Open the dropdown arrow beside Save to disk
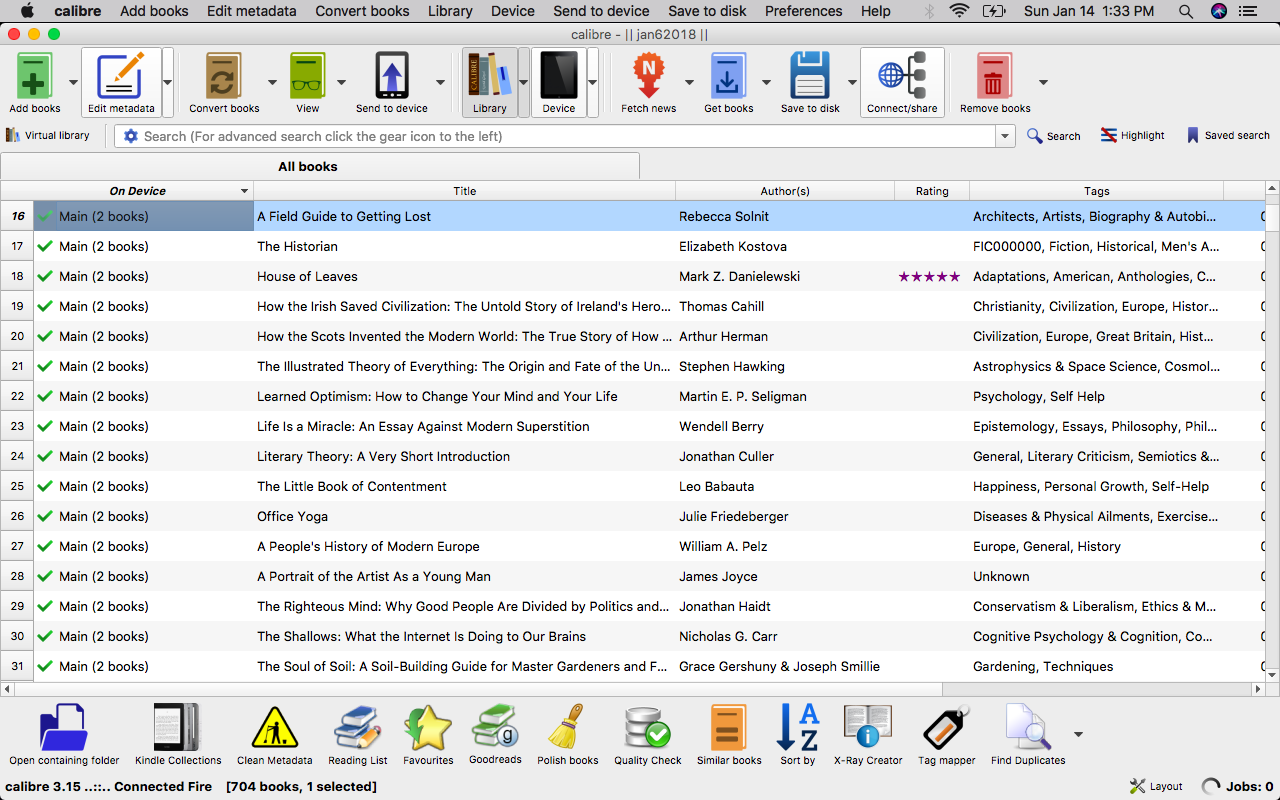The image size is (1280, 800). [x=852, y=83]
